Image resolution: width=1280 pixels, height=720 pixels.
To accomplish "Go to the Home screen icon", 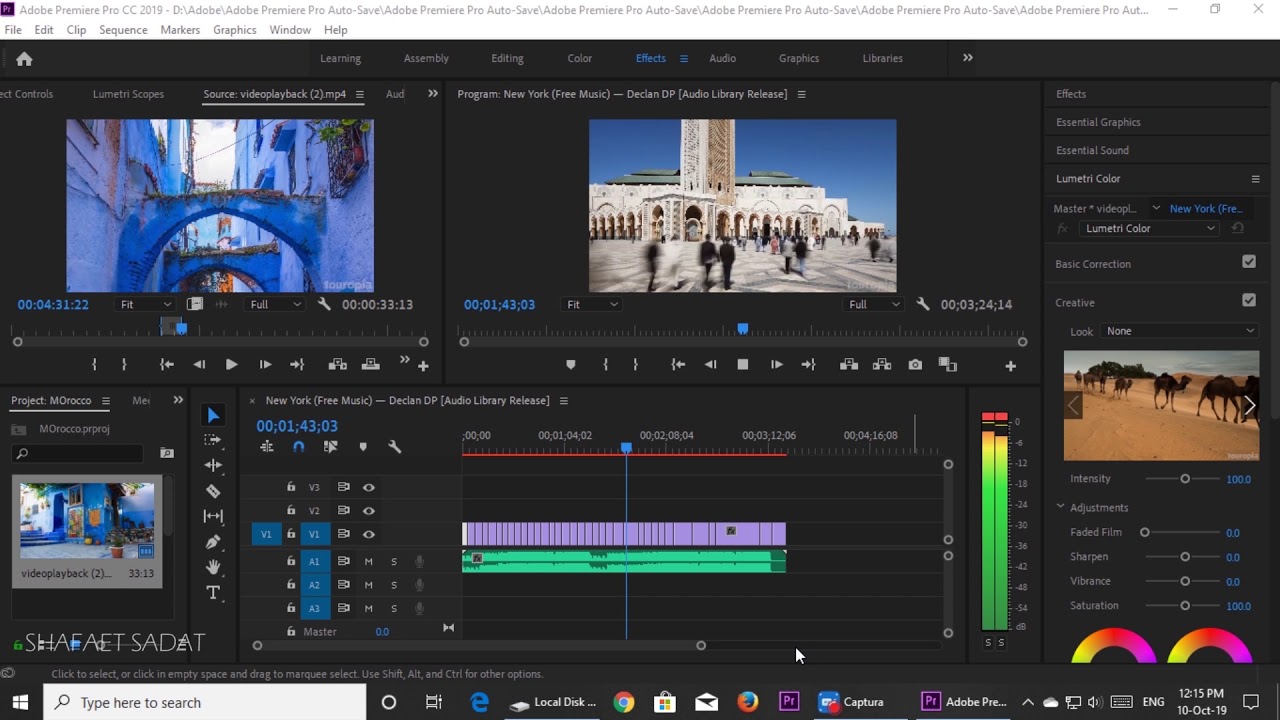I will [x=24, y=59].
